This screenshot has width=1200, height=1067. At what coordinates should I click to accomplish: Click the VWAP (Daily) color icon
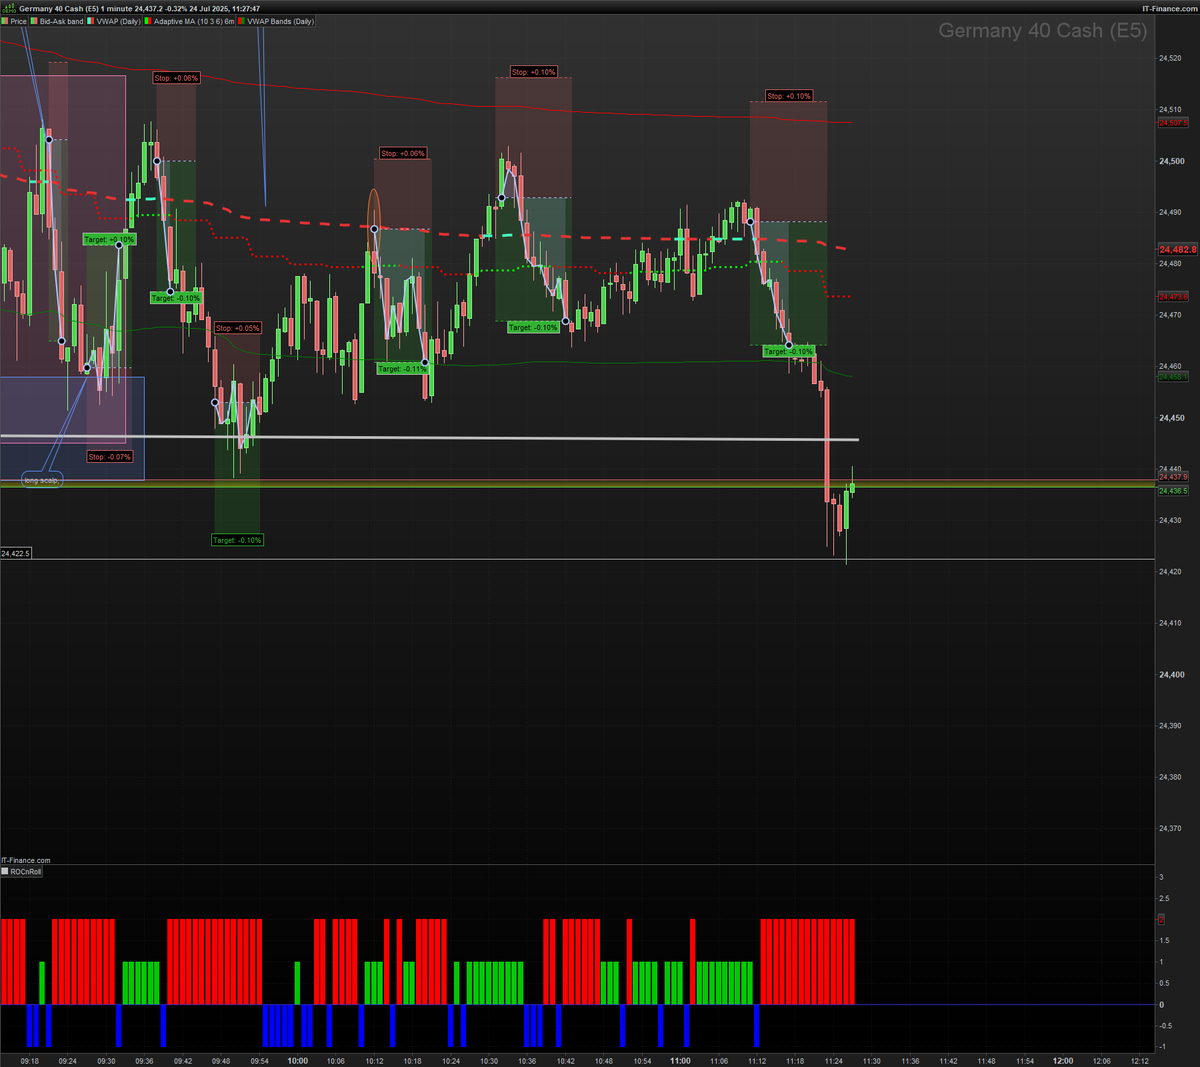[90, 21]
